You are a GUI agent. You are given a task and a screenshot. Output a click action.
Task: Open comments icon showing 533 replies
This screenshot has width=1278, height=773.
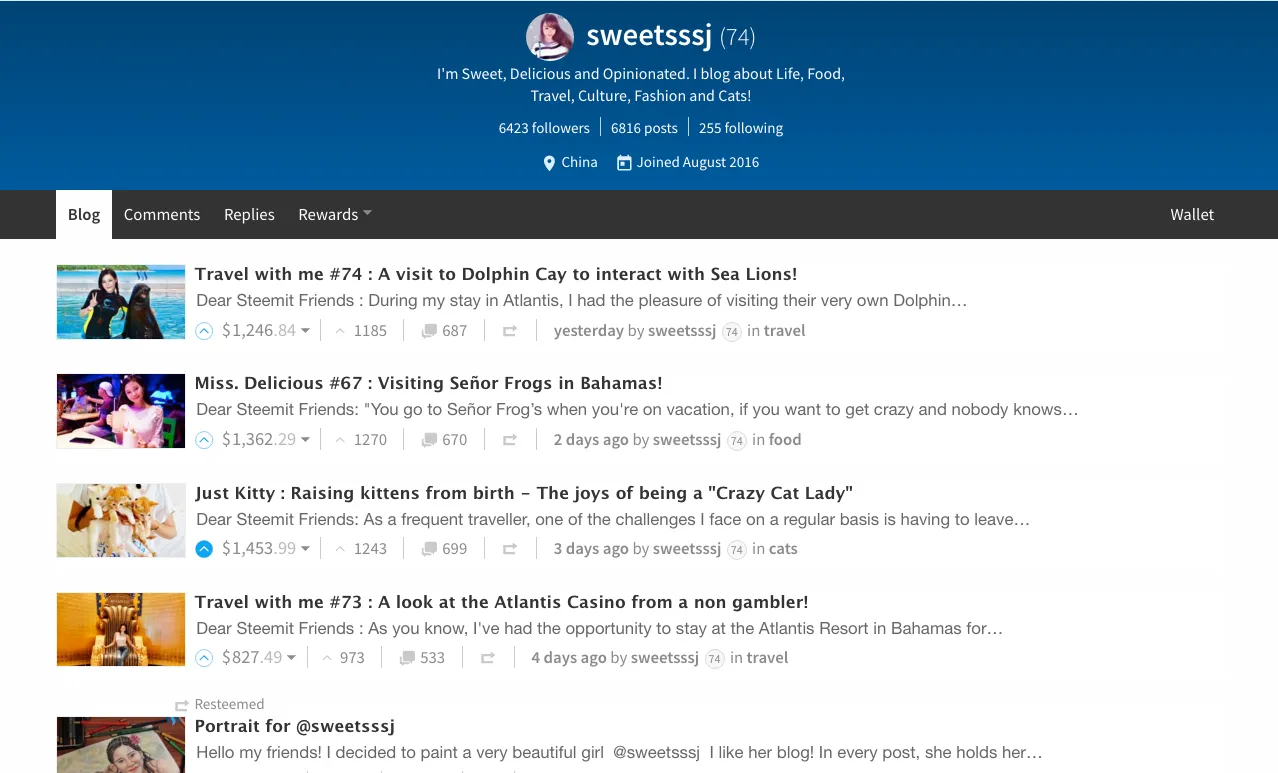point(407,658)
